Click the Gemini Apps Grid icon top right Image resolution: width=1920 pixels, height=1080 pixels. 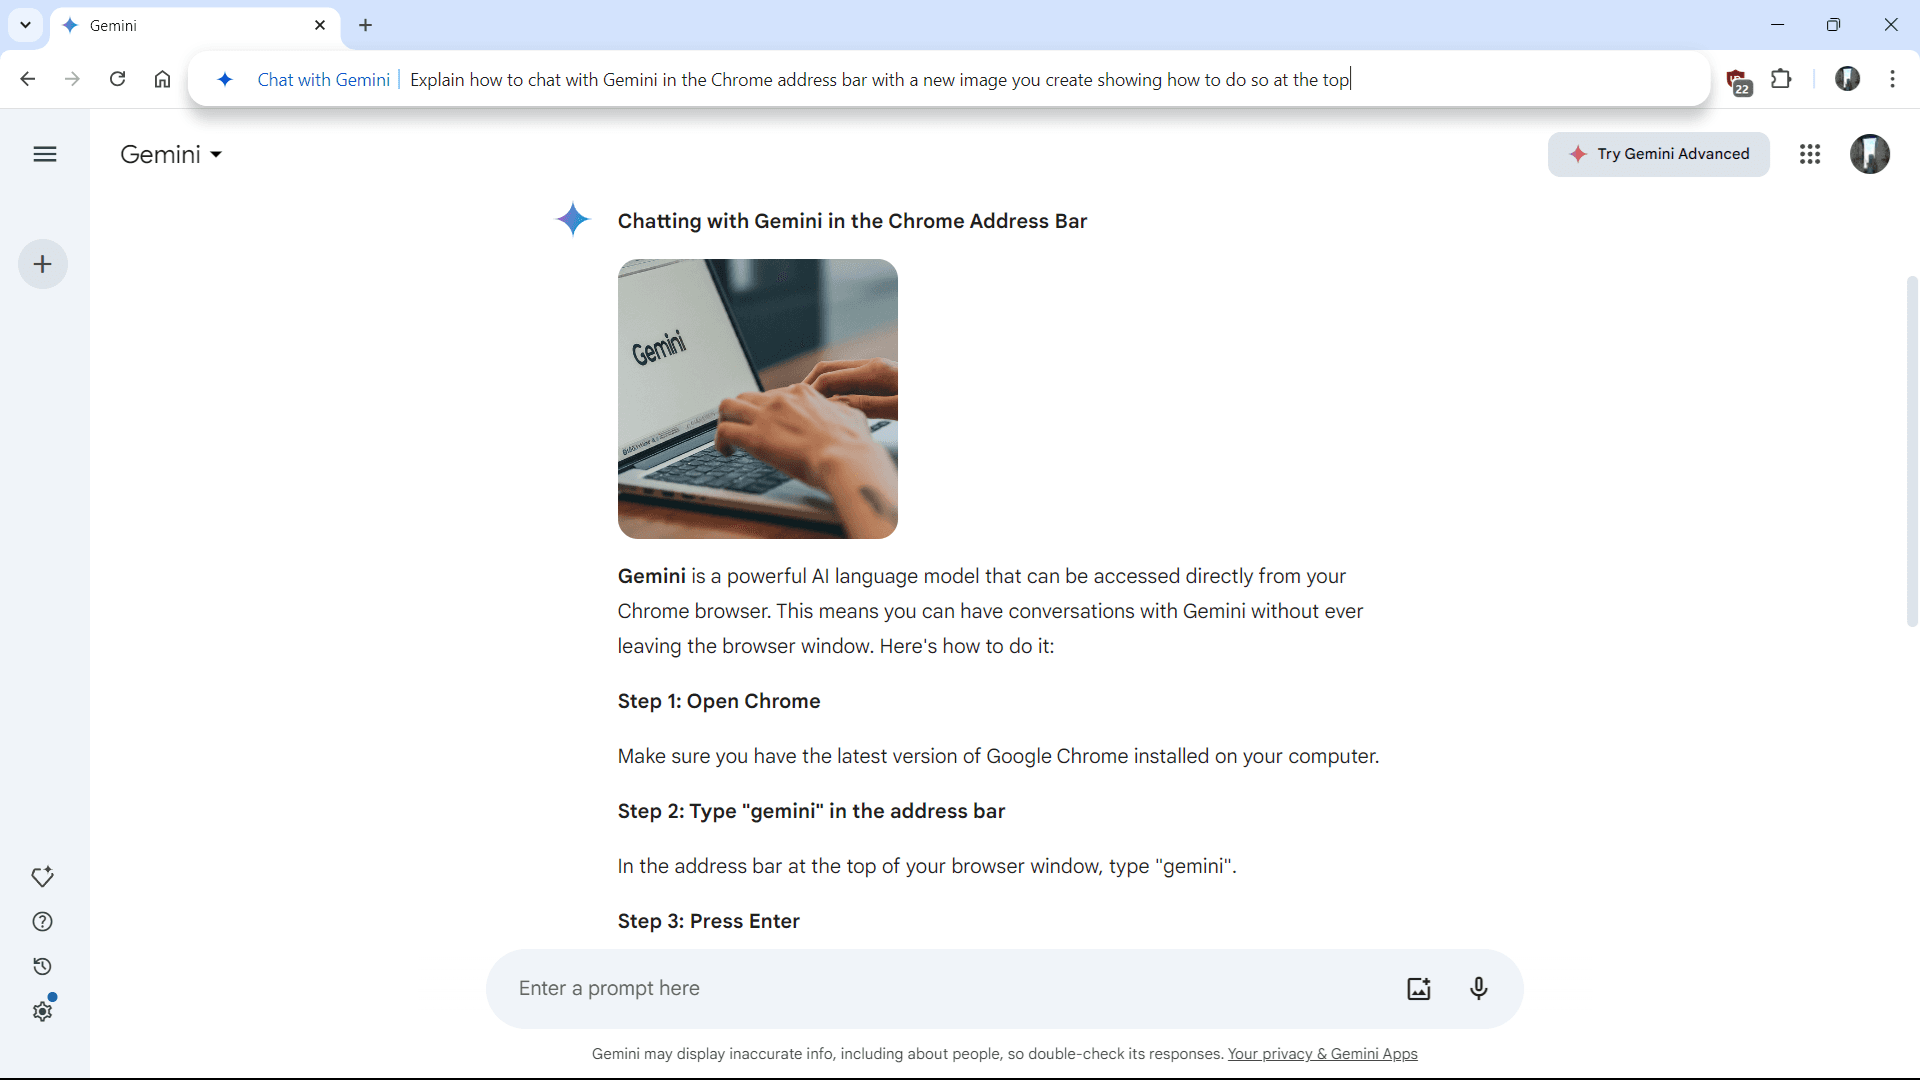coord(1809,154)
